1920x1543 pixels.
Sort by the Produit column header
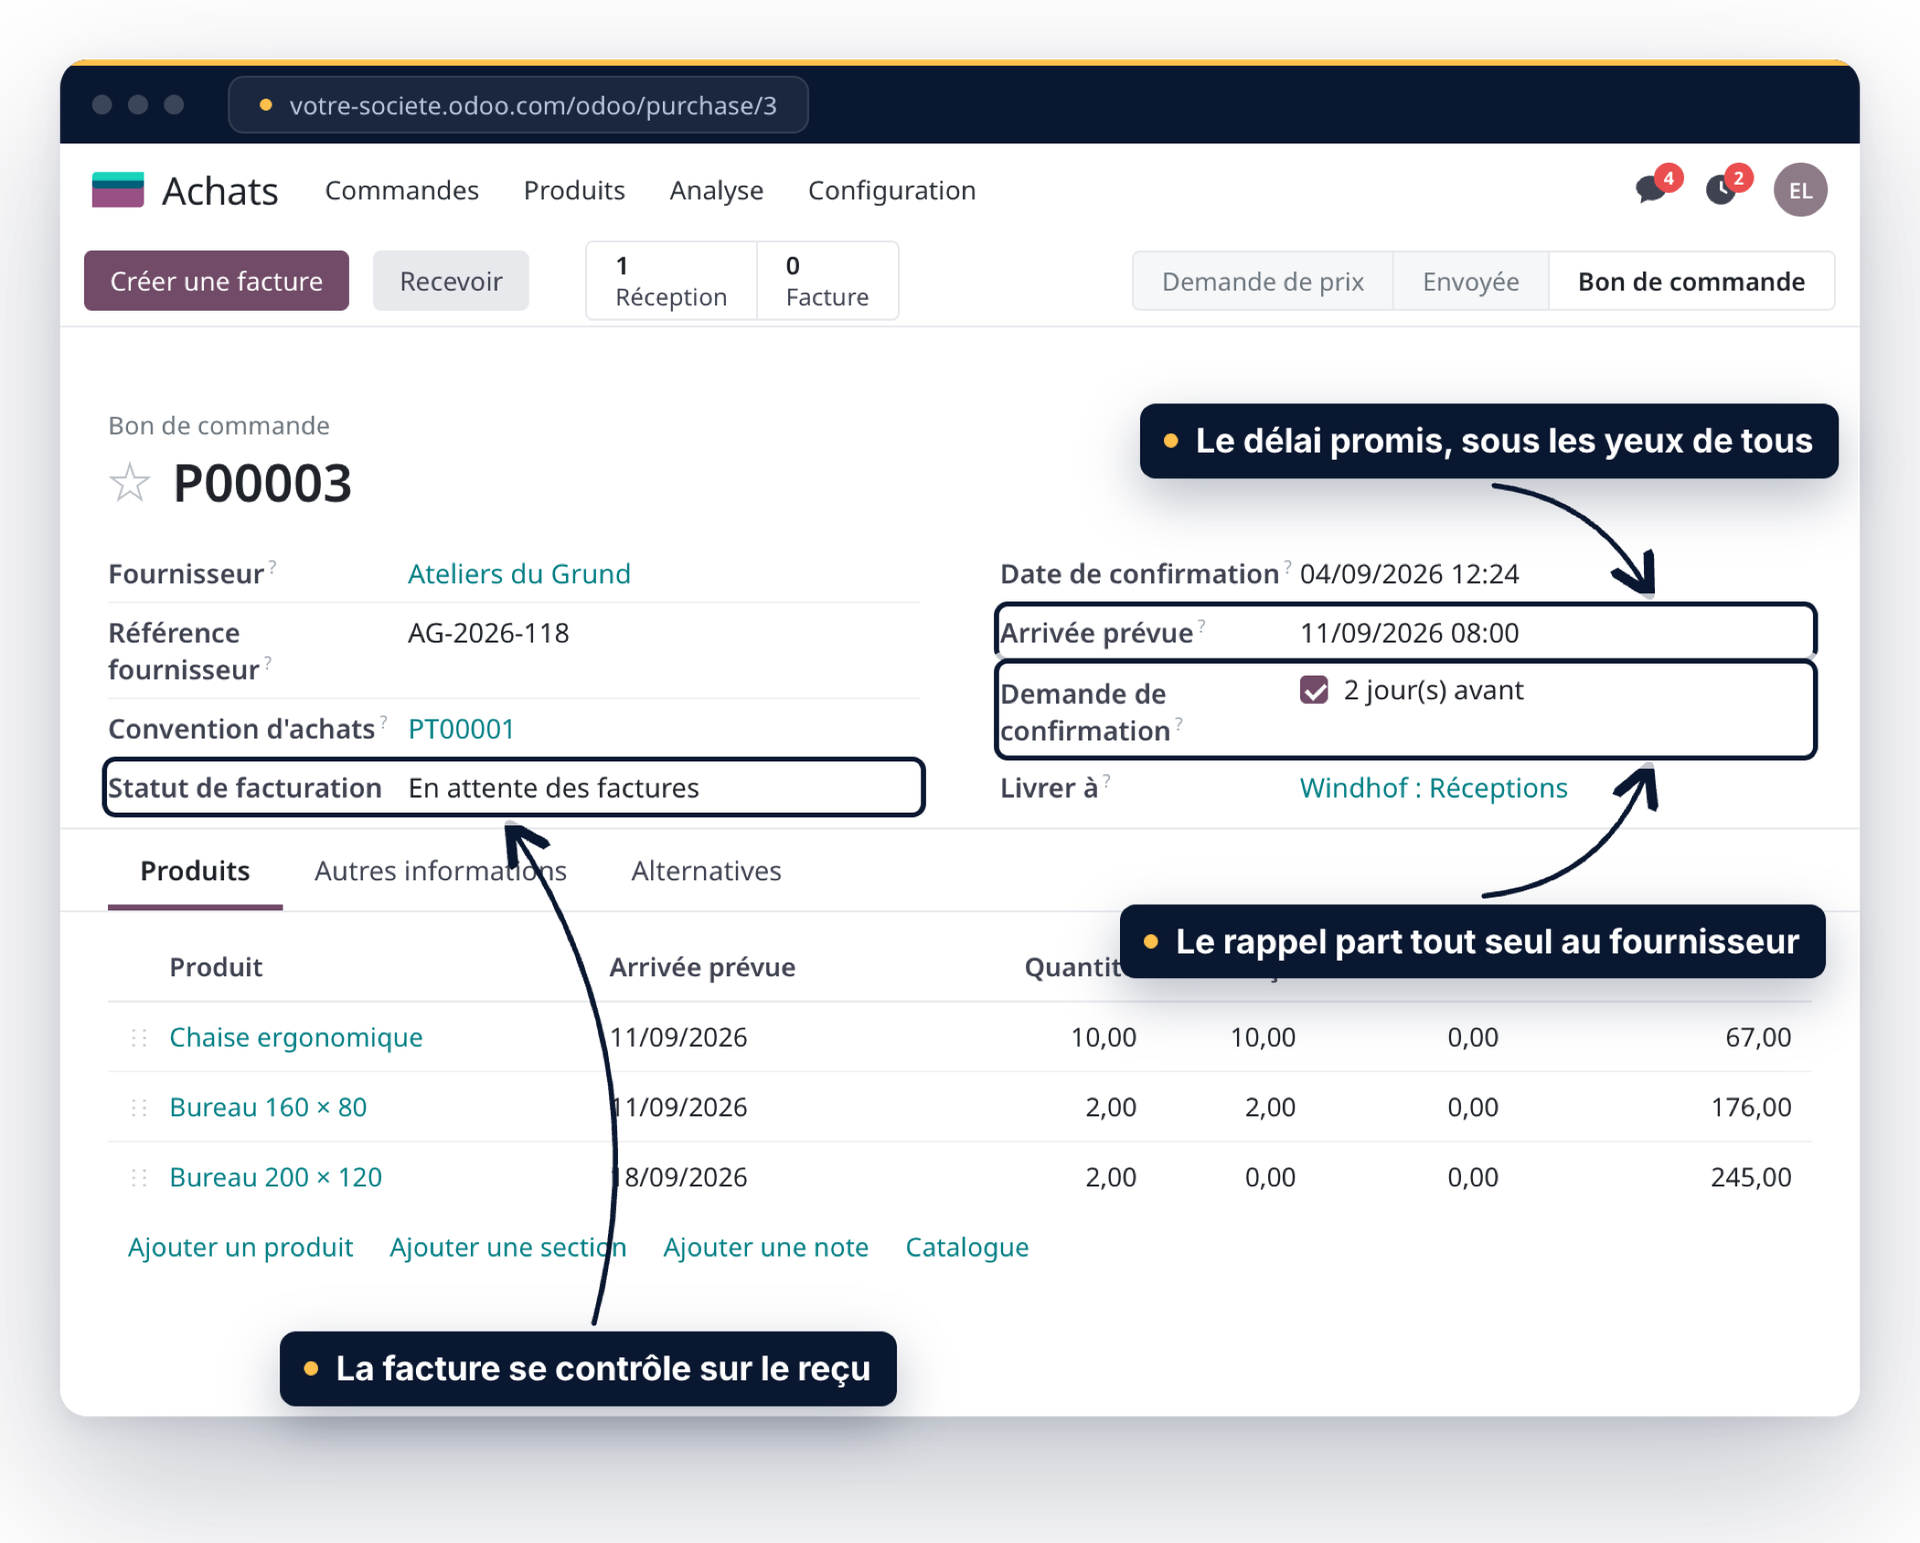click(x=216, y=967)
